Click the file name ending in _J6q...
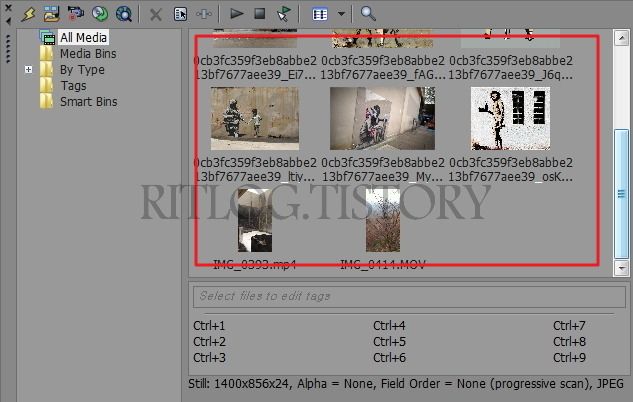The width and height of the screenshot is (633, 402). tap(511, 68)
